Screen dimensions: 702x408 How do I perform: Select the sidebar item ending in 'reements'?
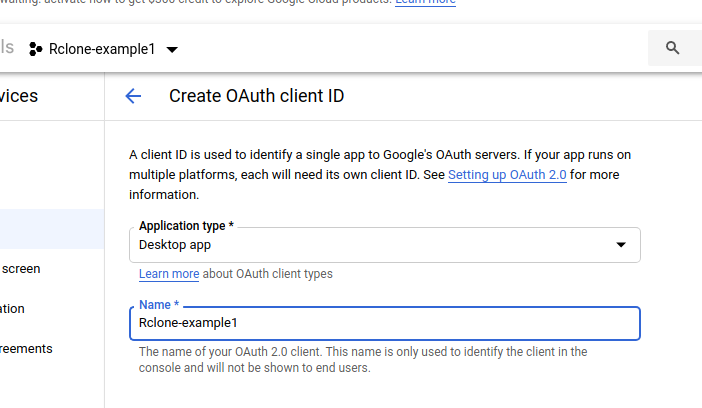26,348
